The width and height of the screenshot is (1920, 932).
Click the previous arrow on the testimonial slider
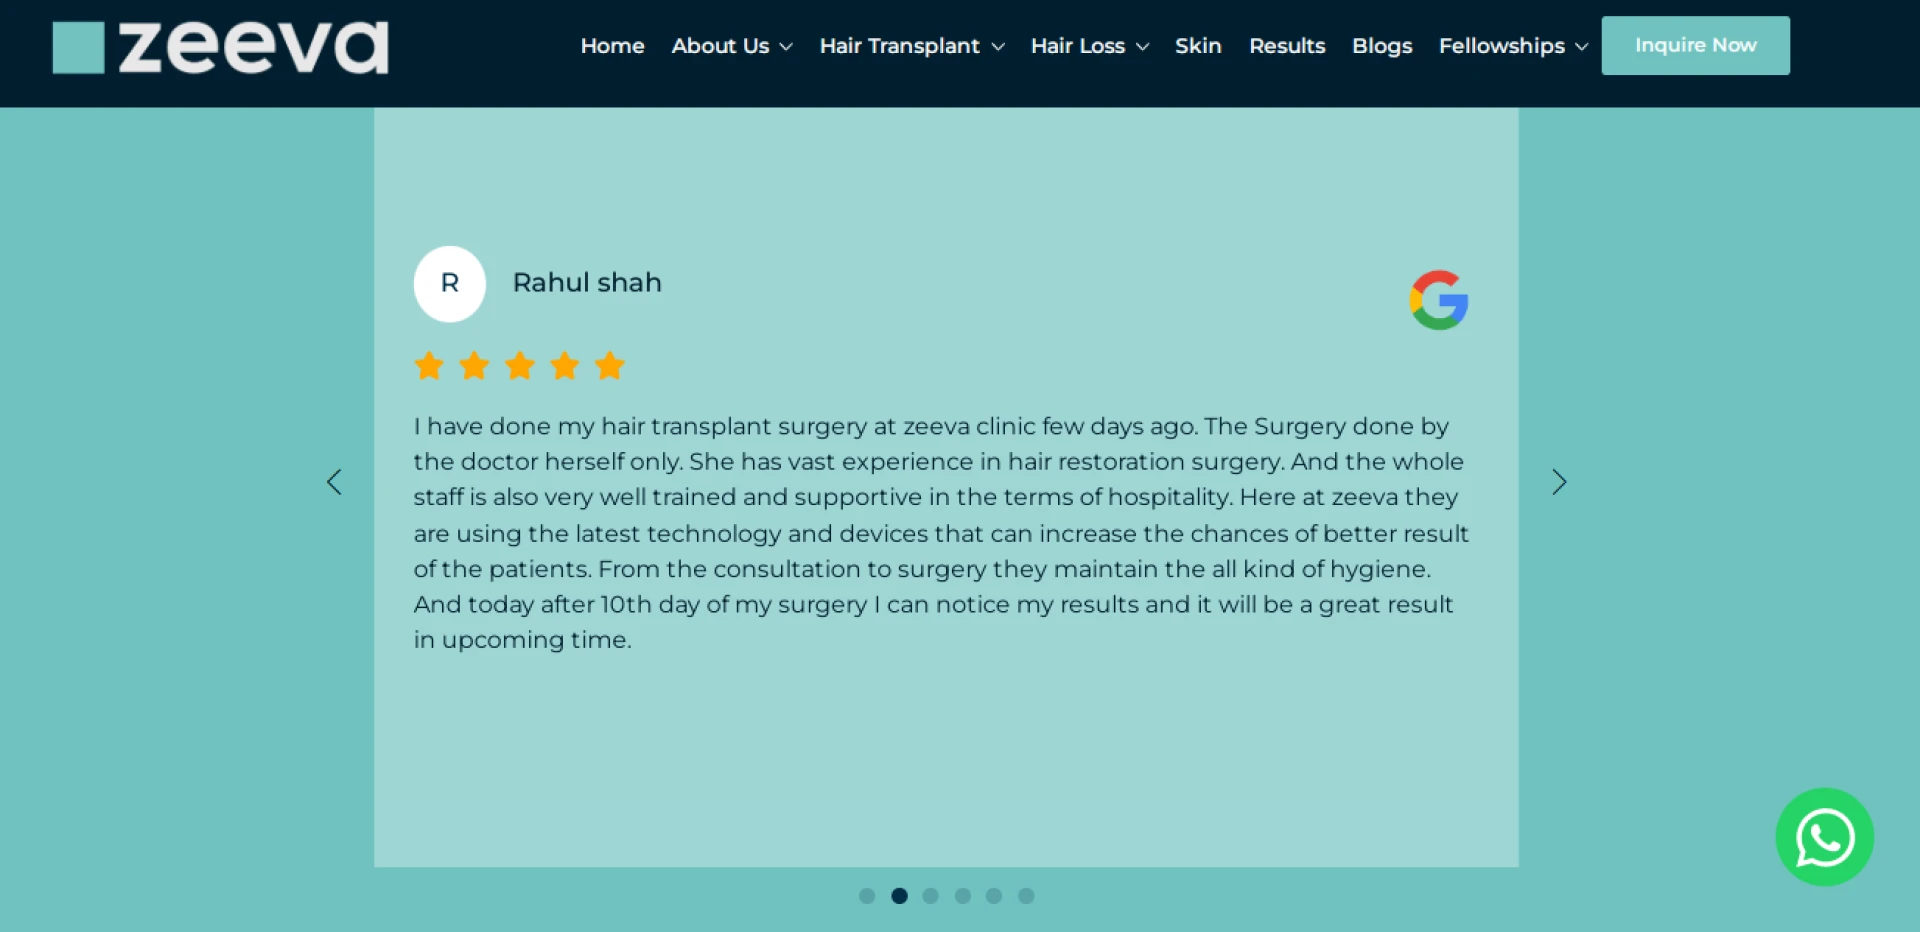point(335,482)
